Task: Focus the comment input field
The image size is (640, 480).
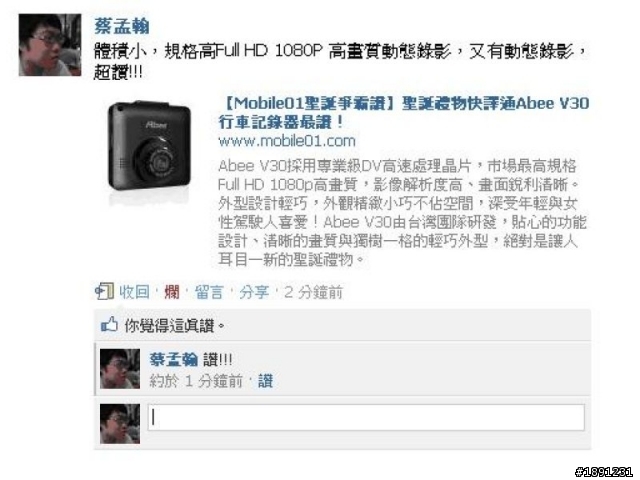Action: (366, 418)
